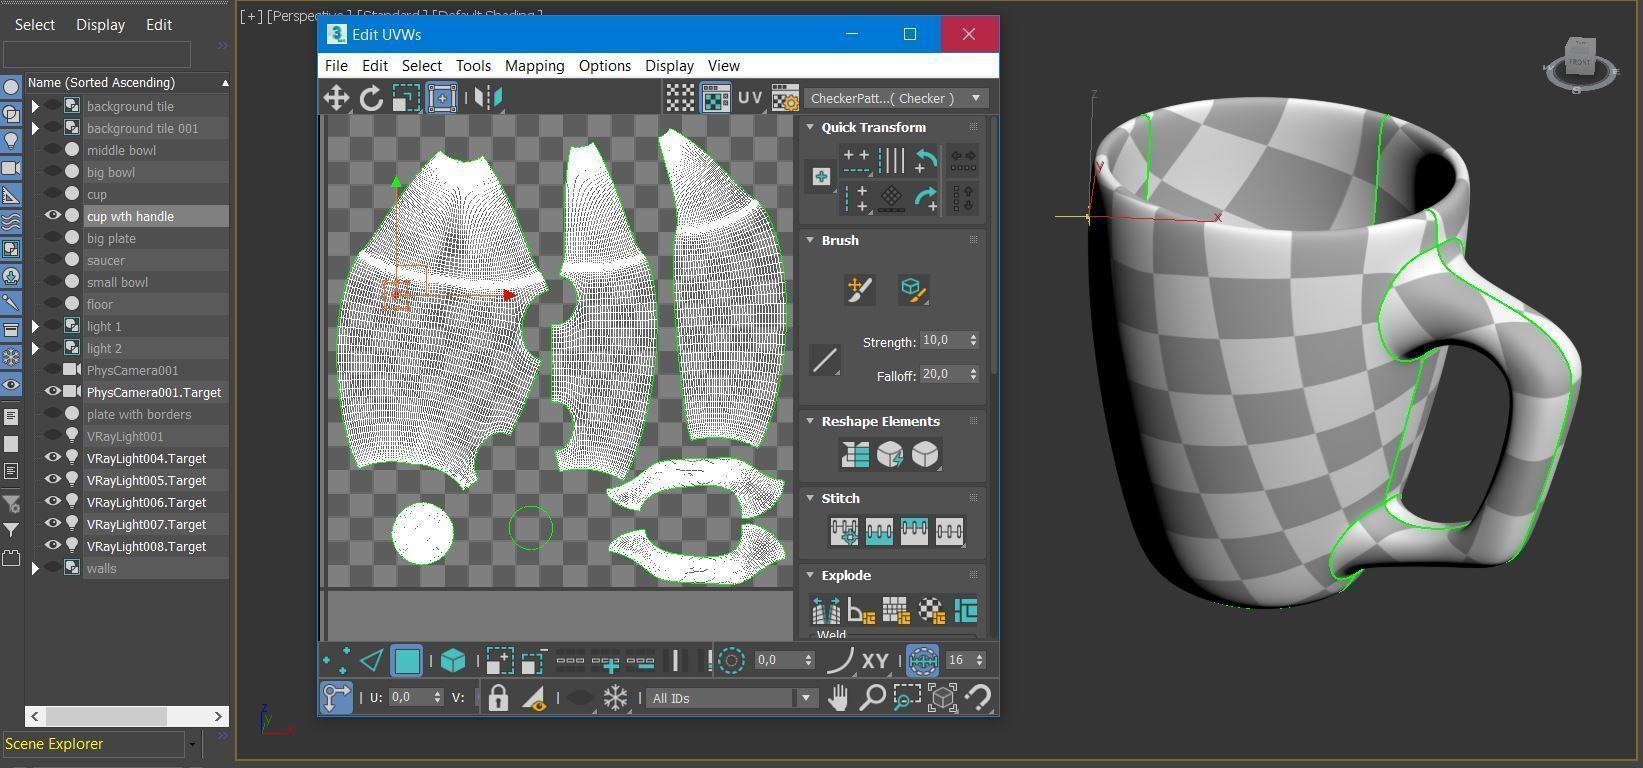Click the Paint Move brush icon
Screen dimensions: 1643x768
click(x=859, y=290)
